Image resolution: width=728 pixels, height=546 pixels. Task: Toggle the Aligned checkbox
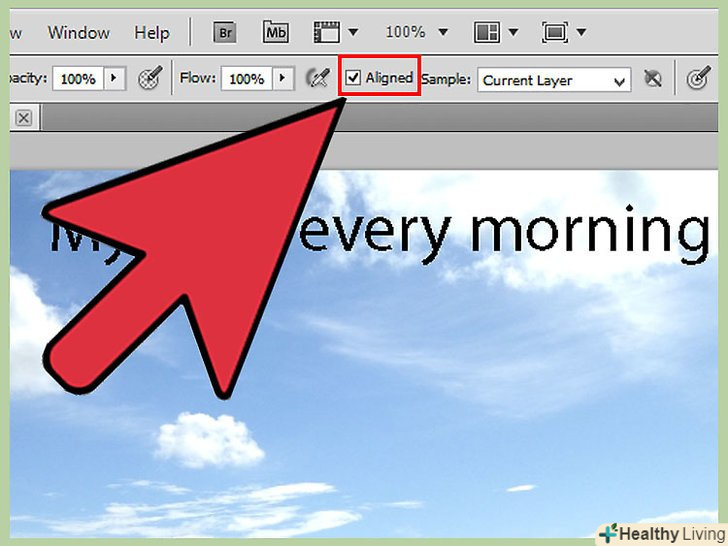click(x=353, y=78)
